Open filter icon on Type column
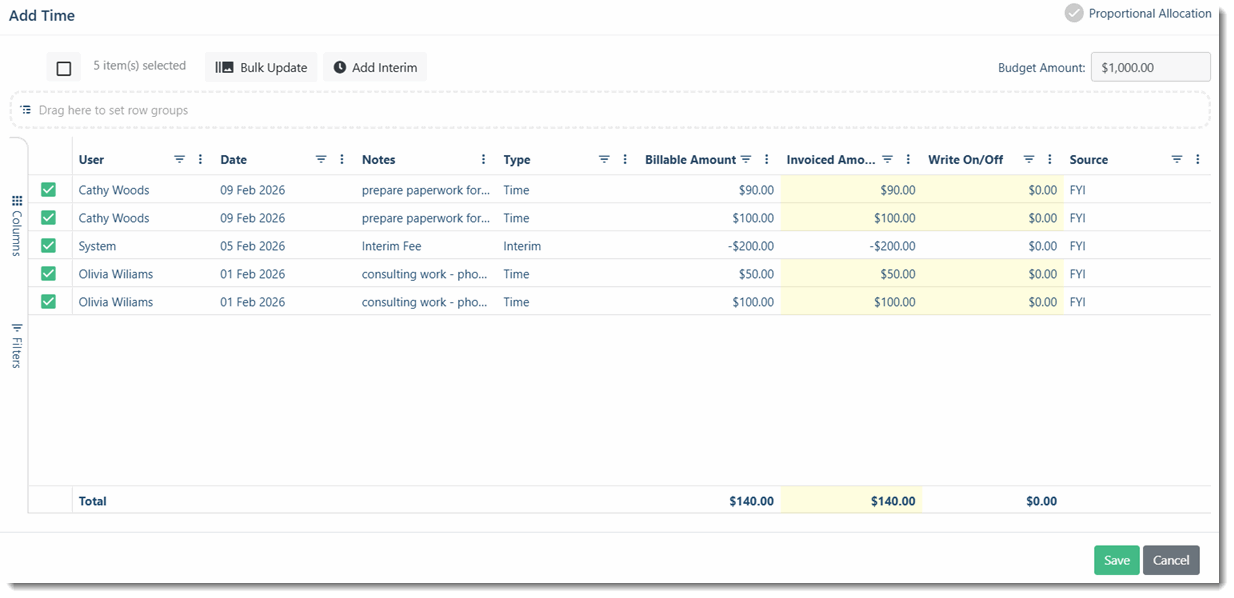 [605, 160]
